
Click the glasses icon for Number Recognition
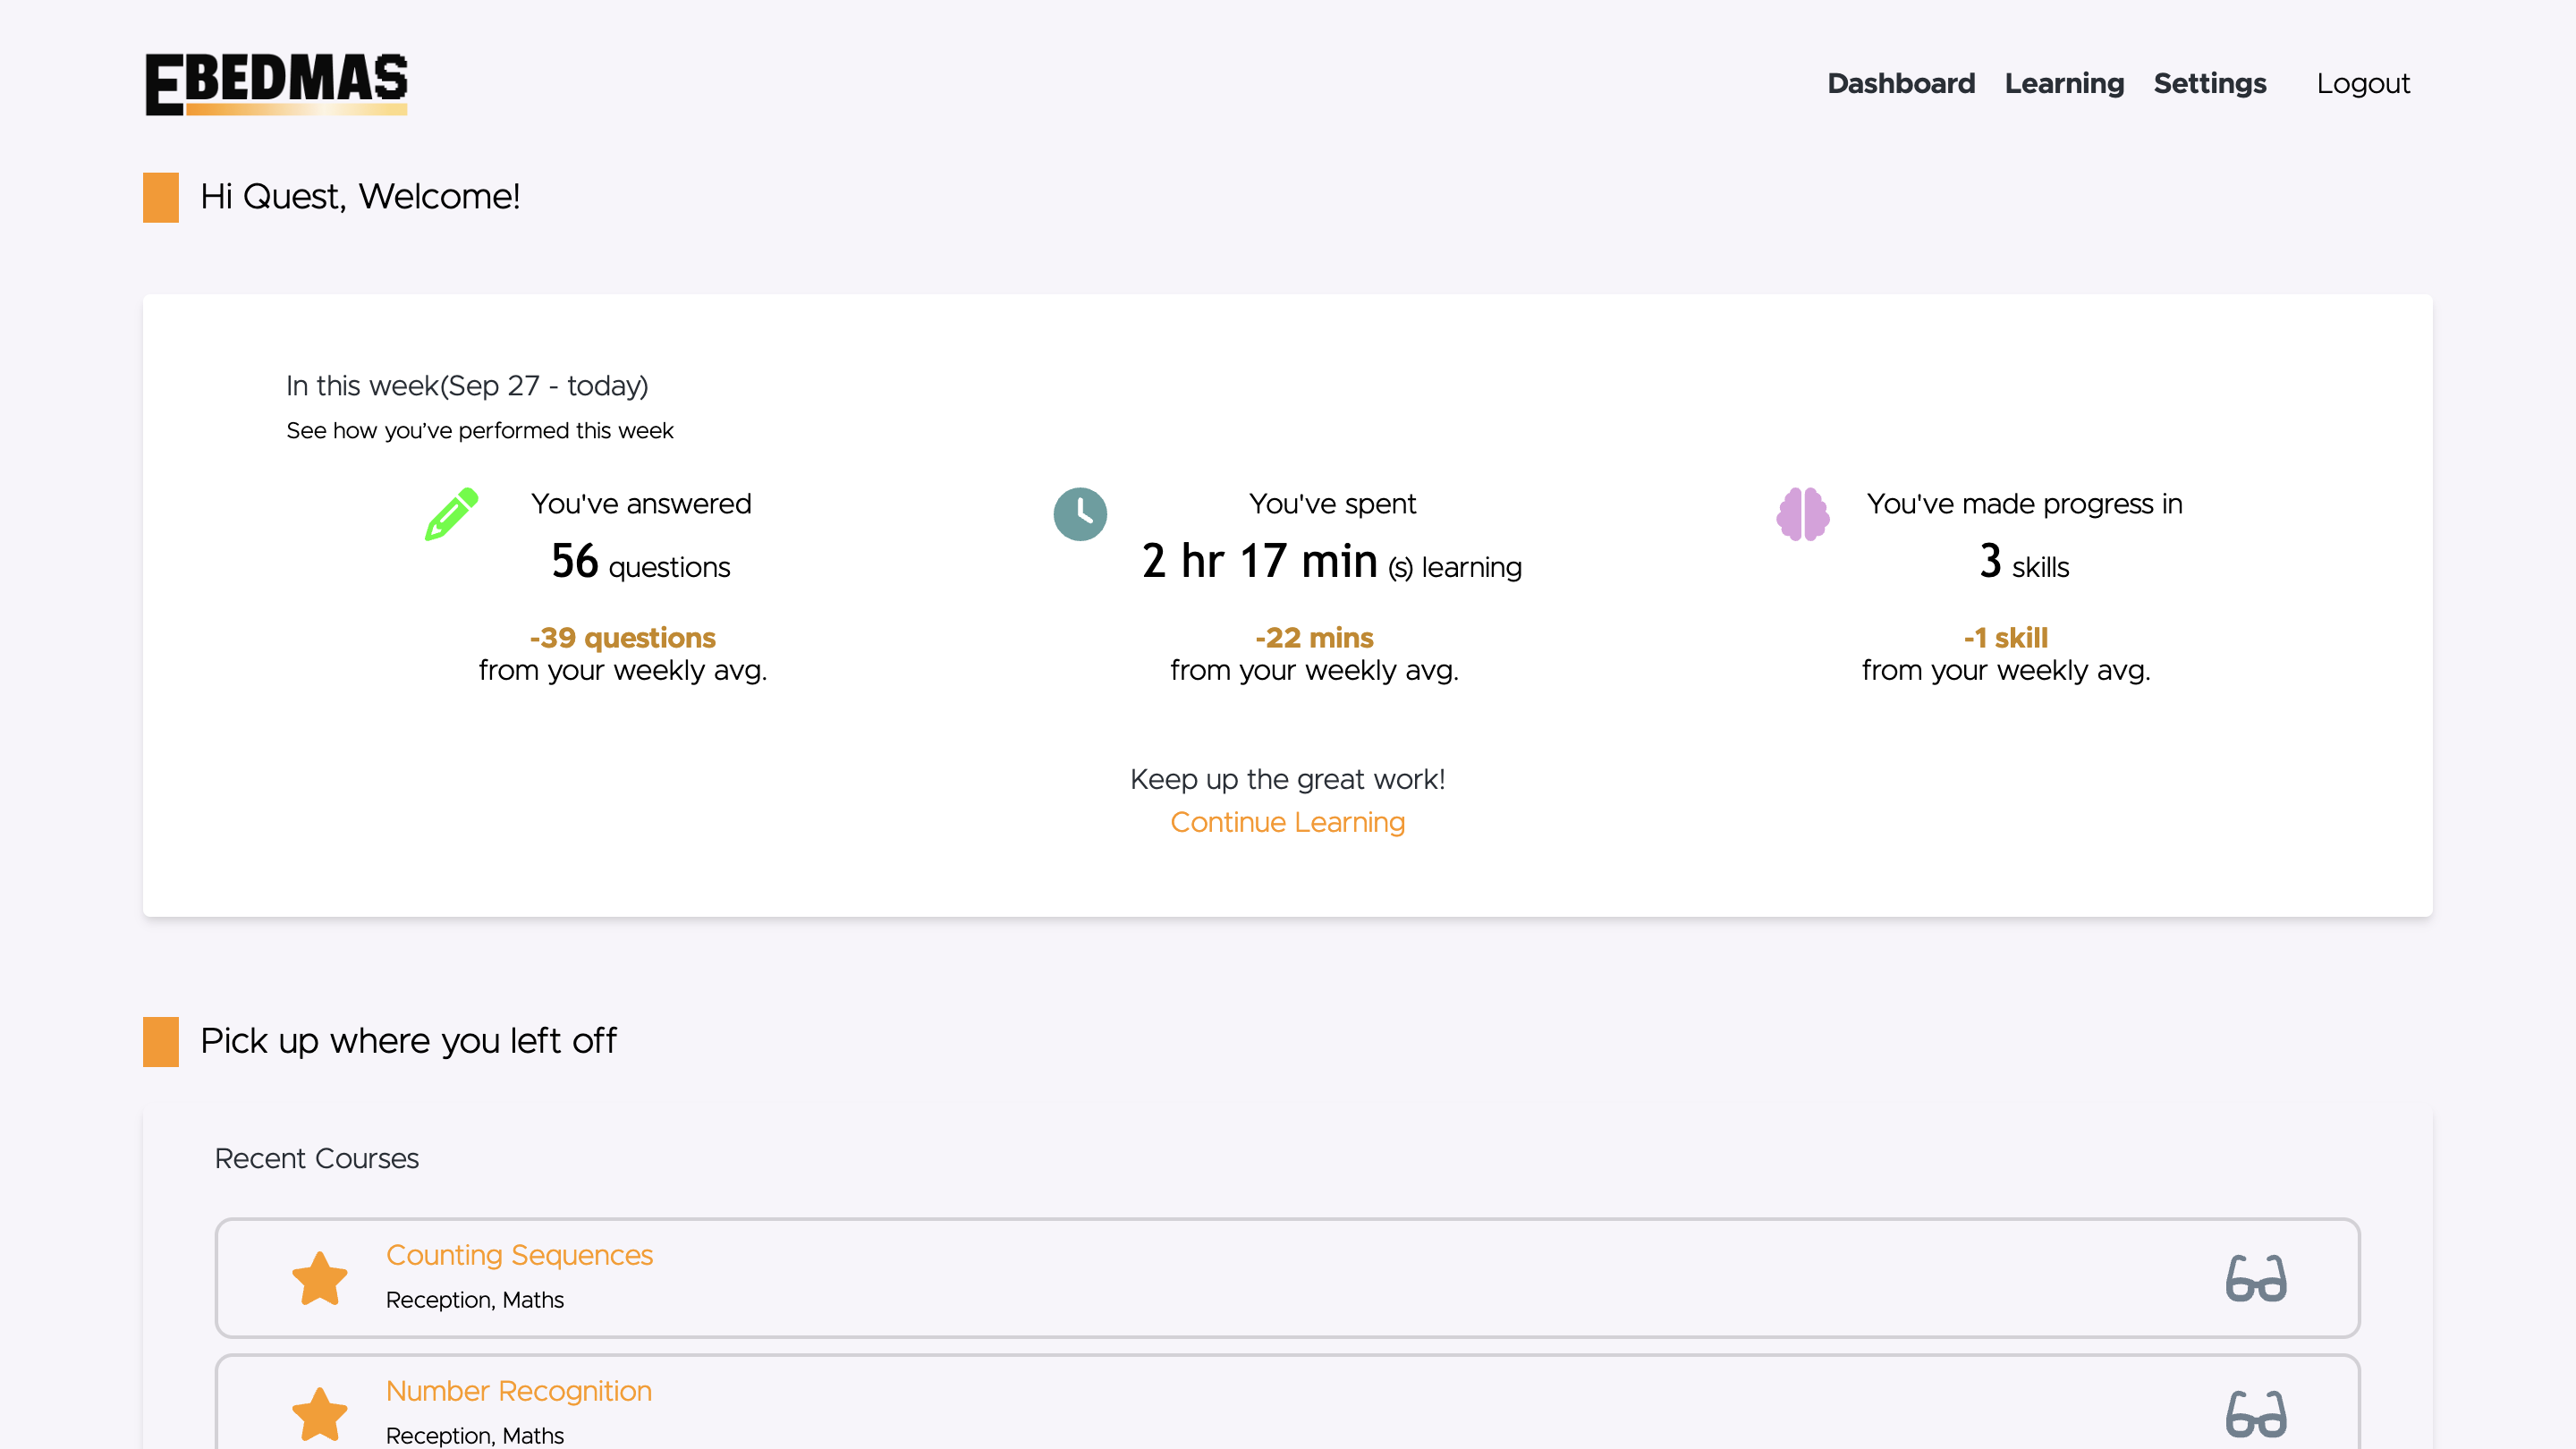[x=2255, y=1413]
